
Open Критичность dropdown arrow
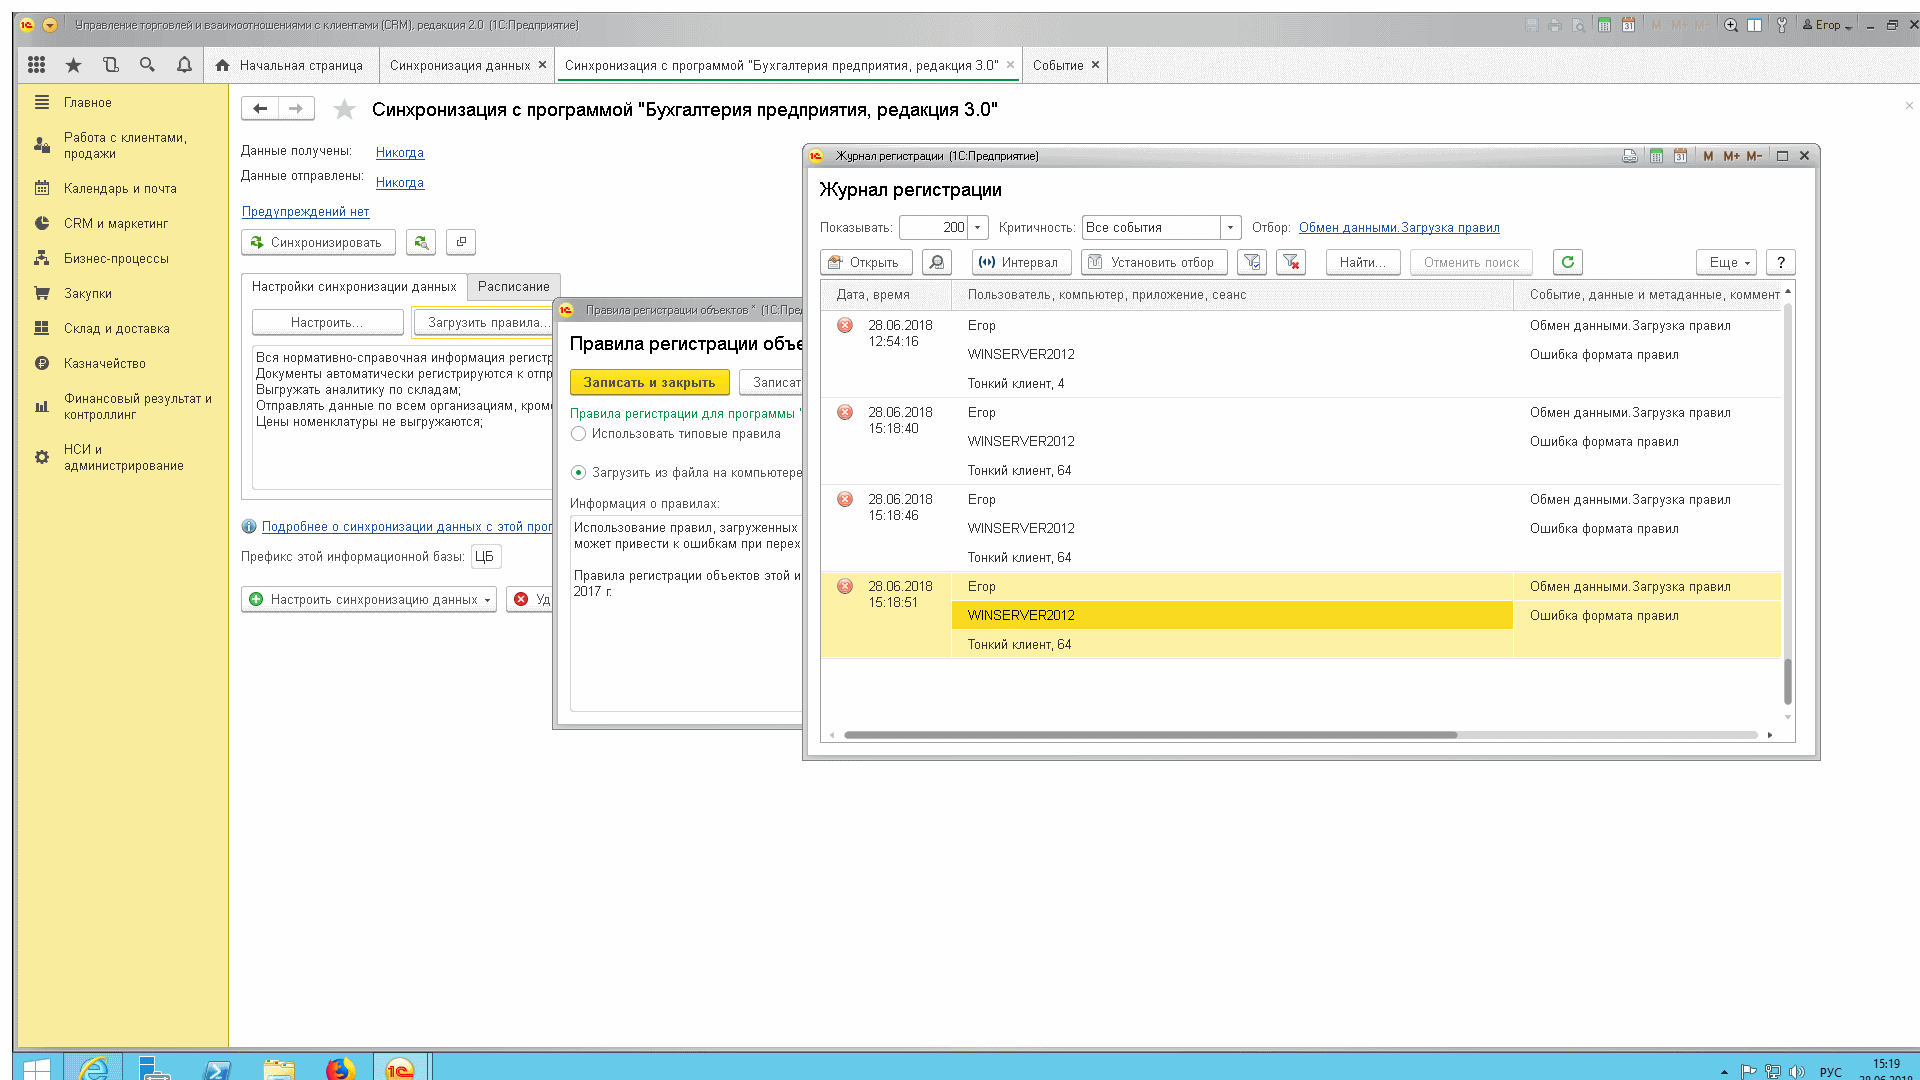coord(1231,228)
